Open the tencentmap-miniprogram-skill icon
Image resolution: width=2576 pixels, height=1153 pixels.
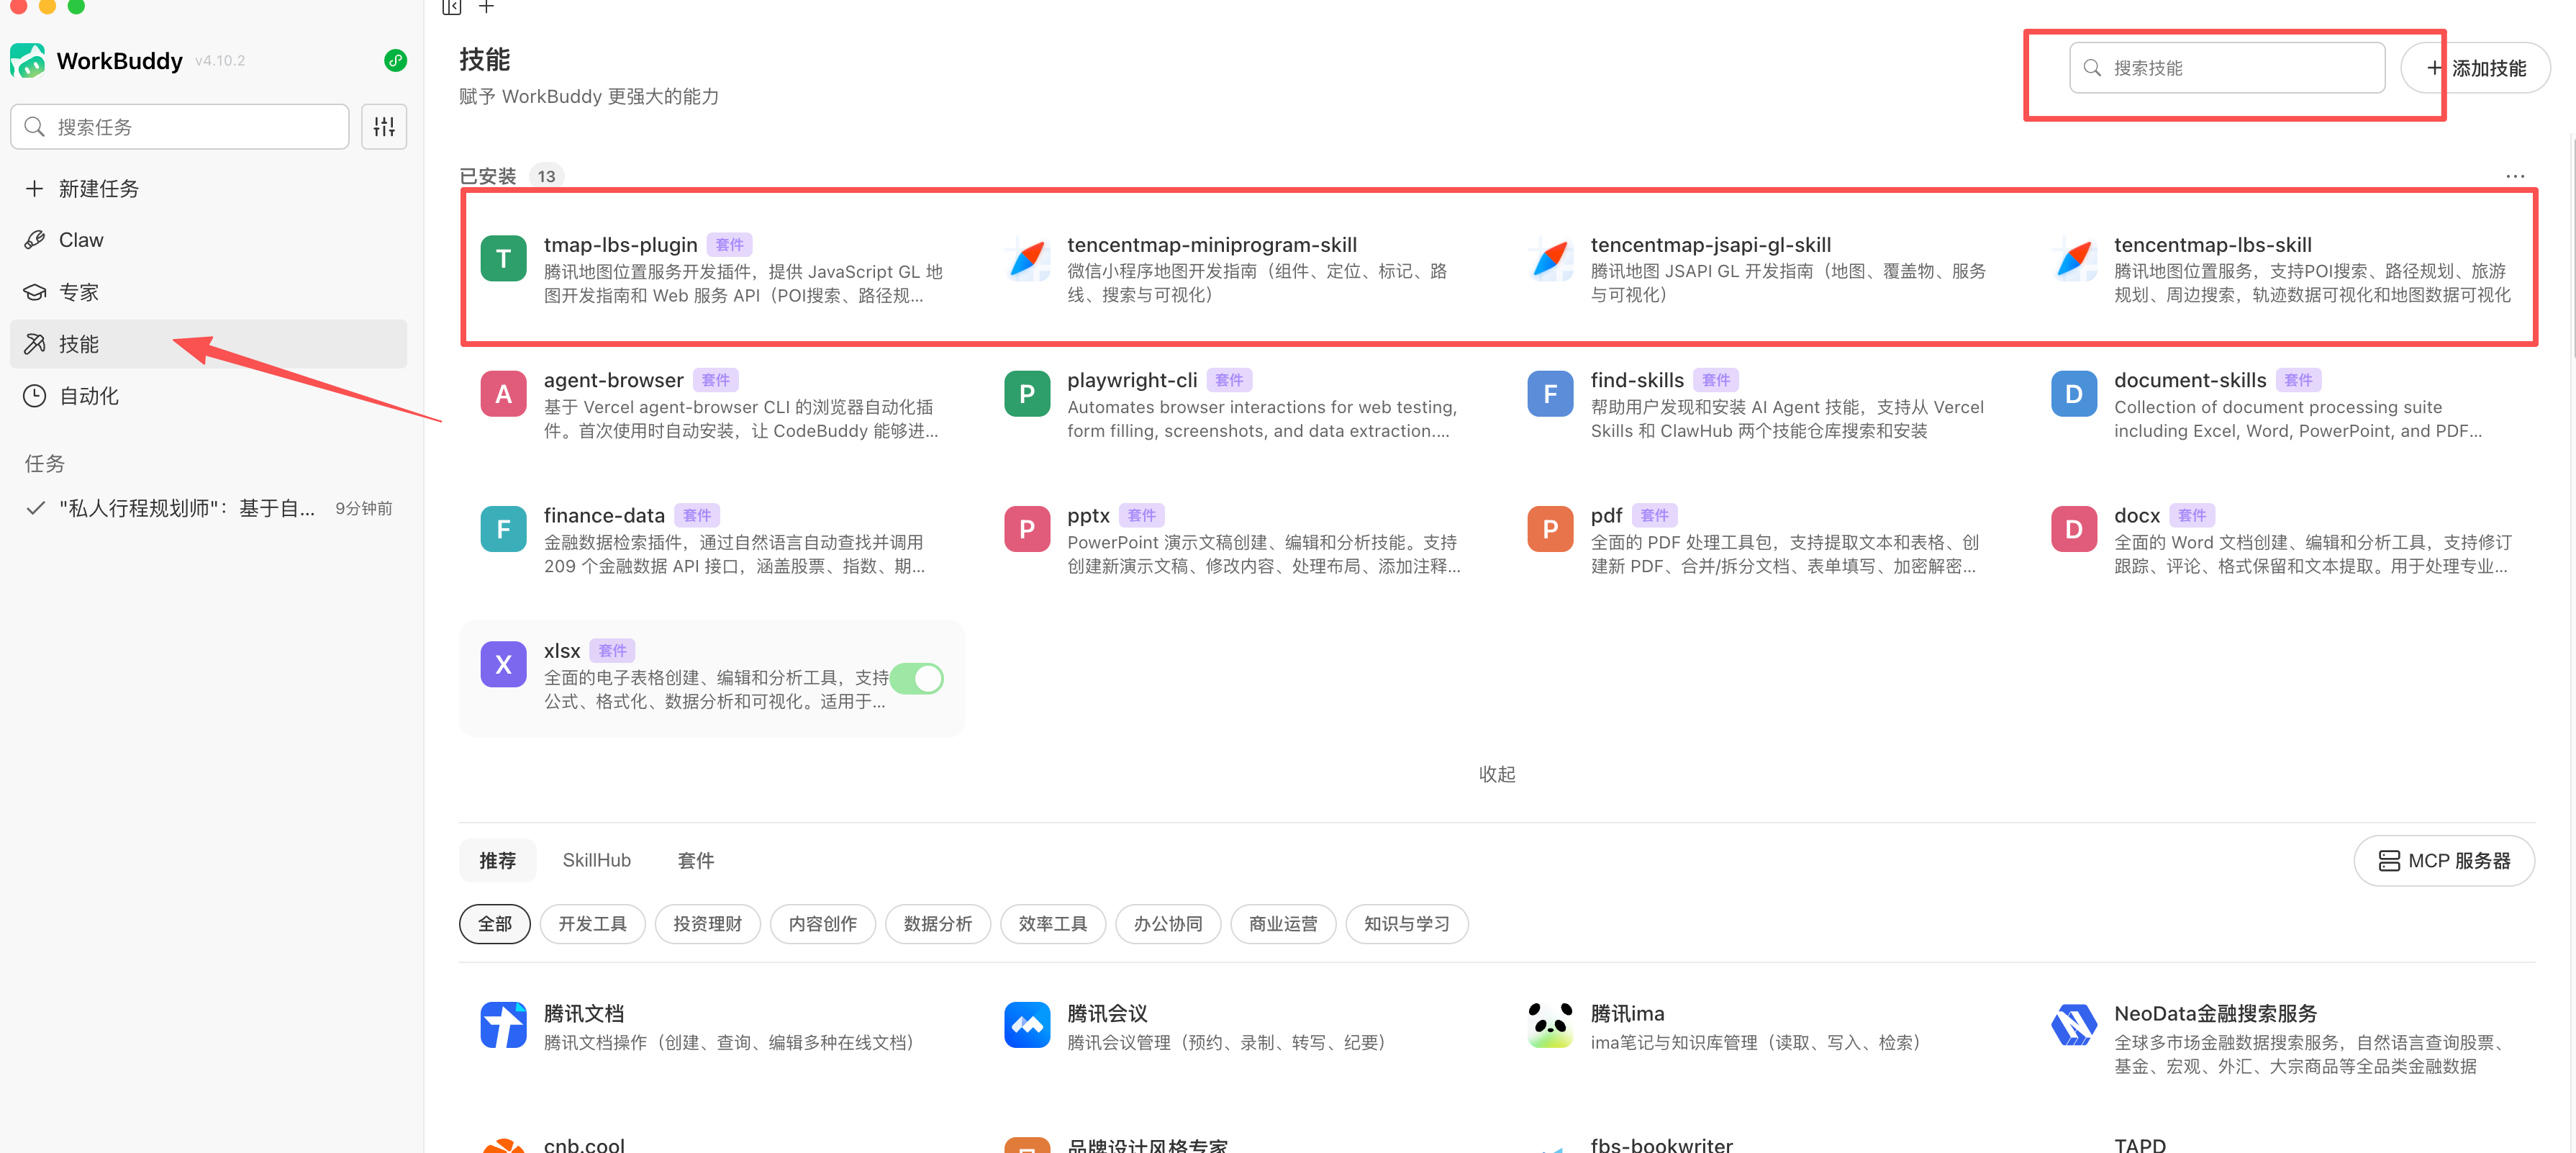(1027, 259)
